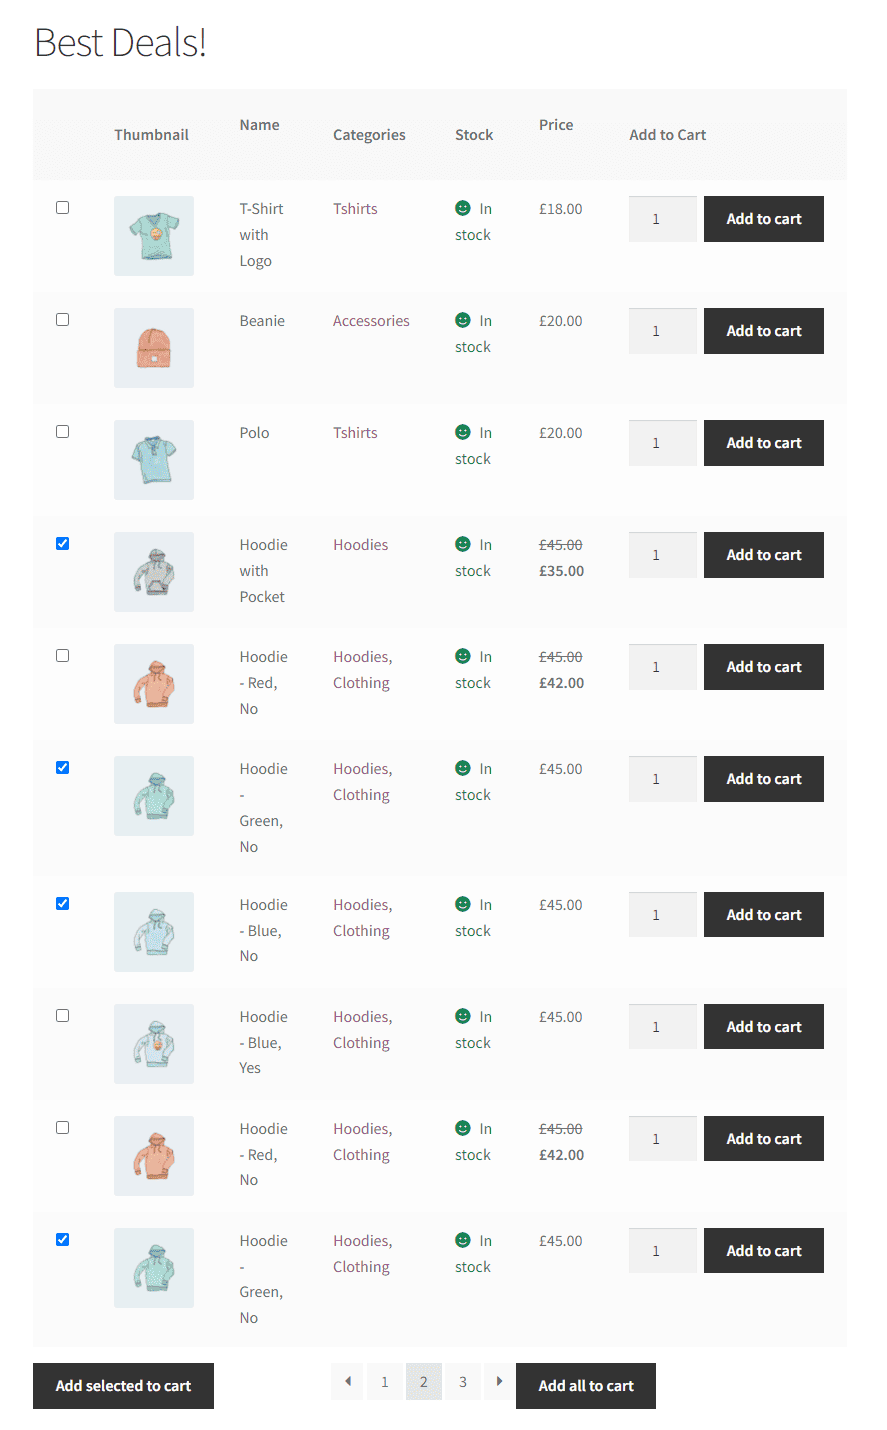Click the Beanie product thumbnail
Viewport: 887px width, 1430px height.
pos(153,348)
